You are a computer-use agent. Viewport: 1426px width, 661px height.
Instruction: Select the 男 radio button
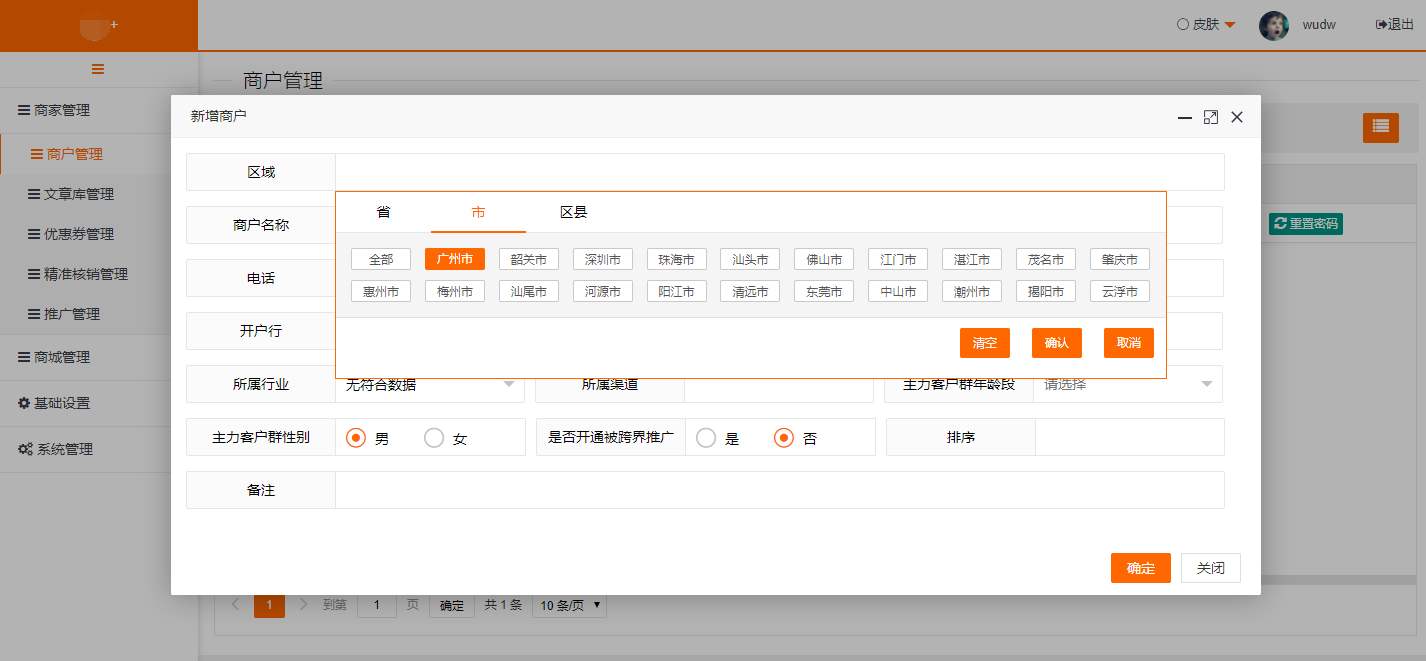click(355, 438)
